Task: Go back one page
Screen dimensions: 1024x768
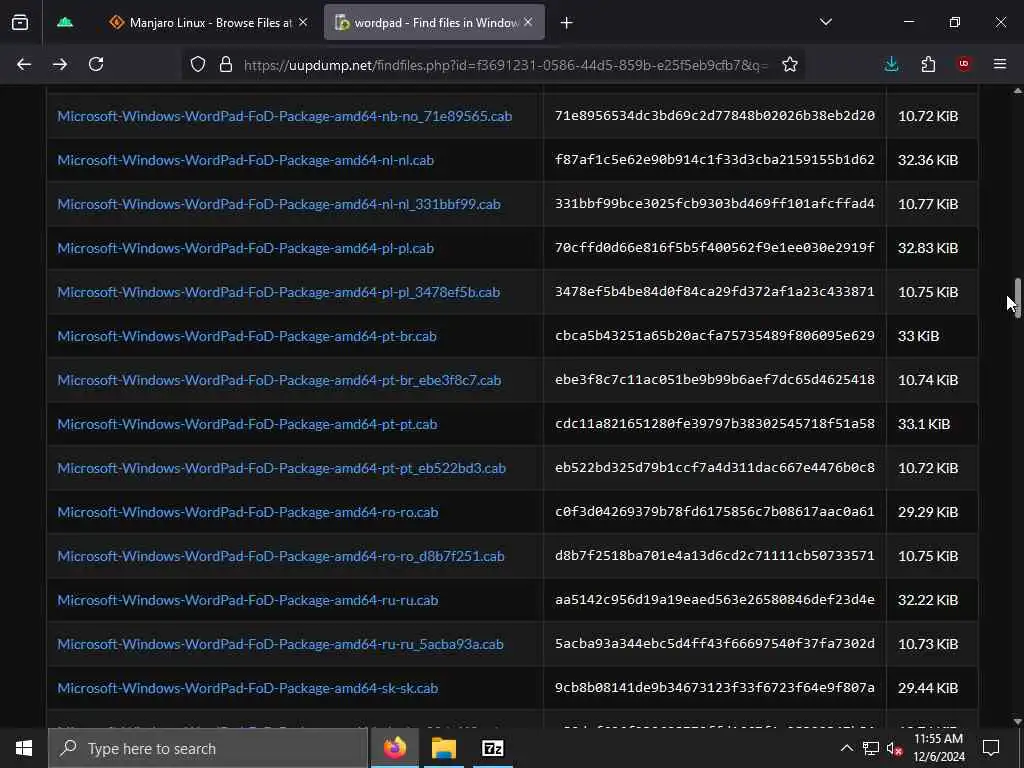Action: click(x=24, y=64)
